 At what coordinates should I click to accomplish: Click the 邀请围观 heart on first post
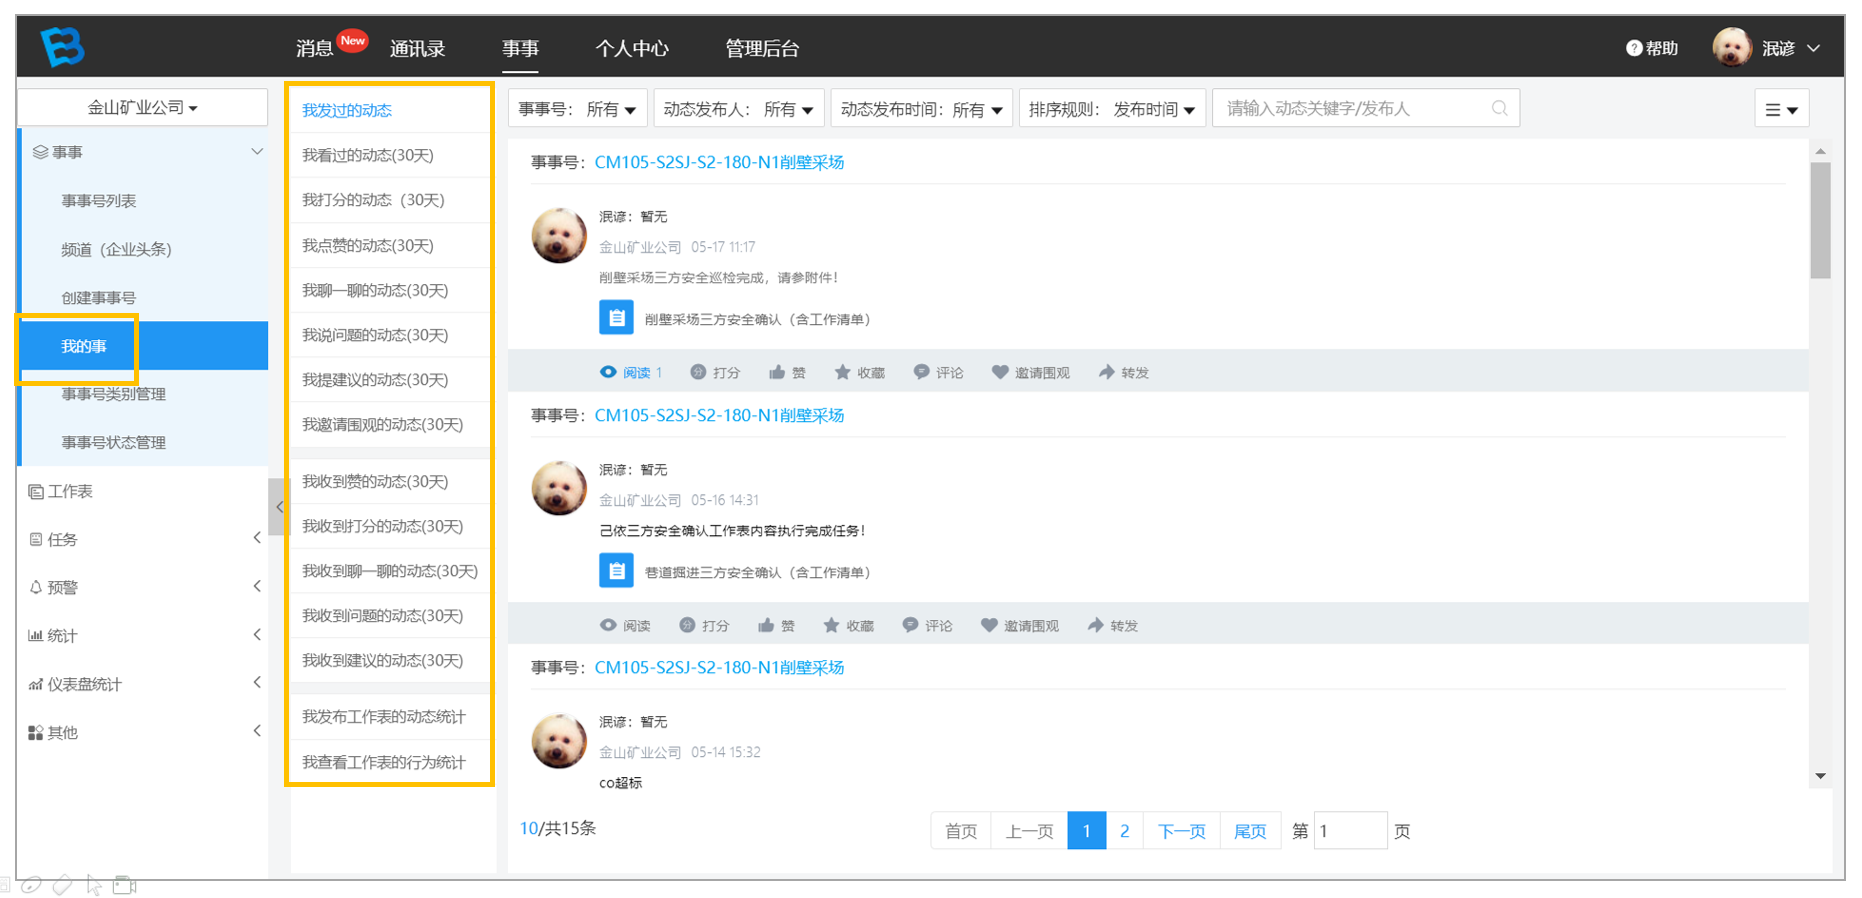[x=1000, y=372]
